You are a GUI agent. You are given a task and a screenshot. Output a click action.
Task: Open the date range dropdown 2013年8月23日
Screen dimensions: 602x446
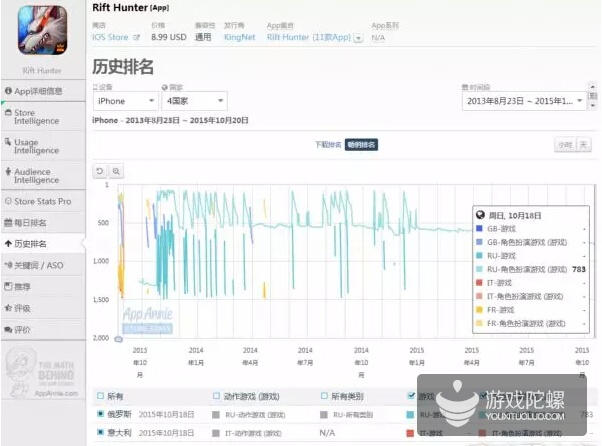[x=524, y=101]
